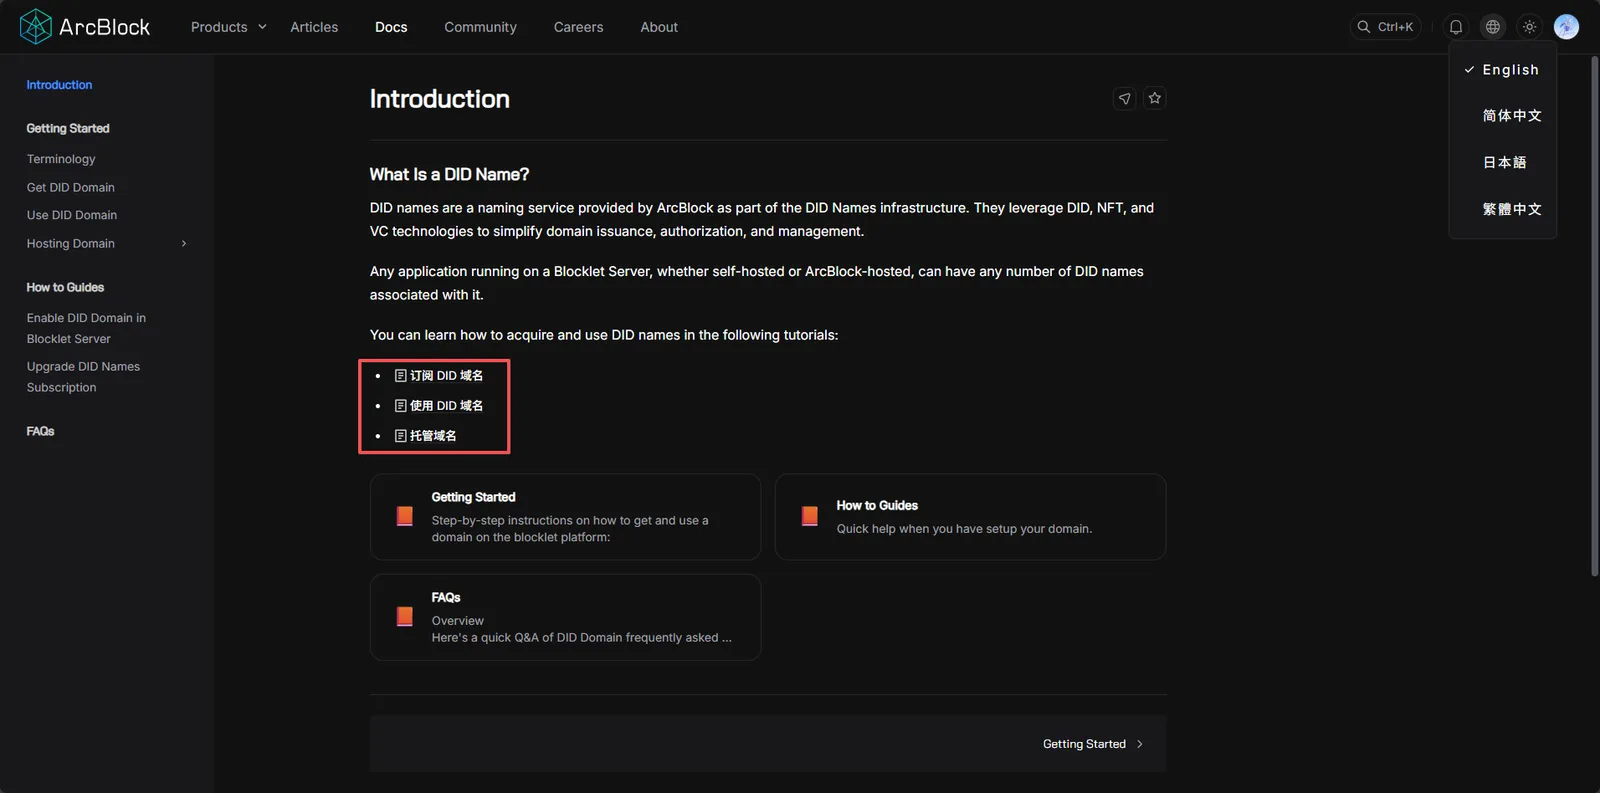Switch language to 日本語

pyautogui.click(x=1503, y=162)
